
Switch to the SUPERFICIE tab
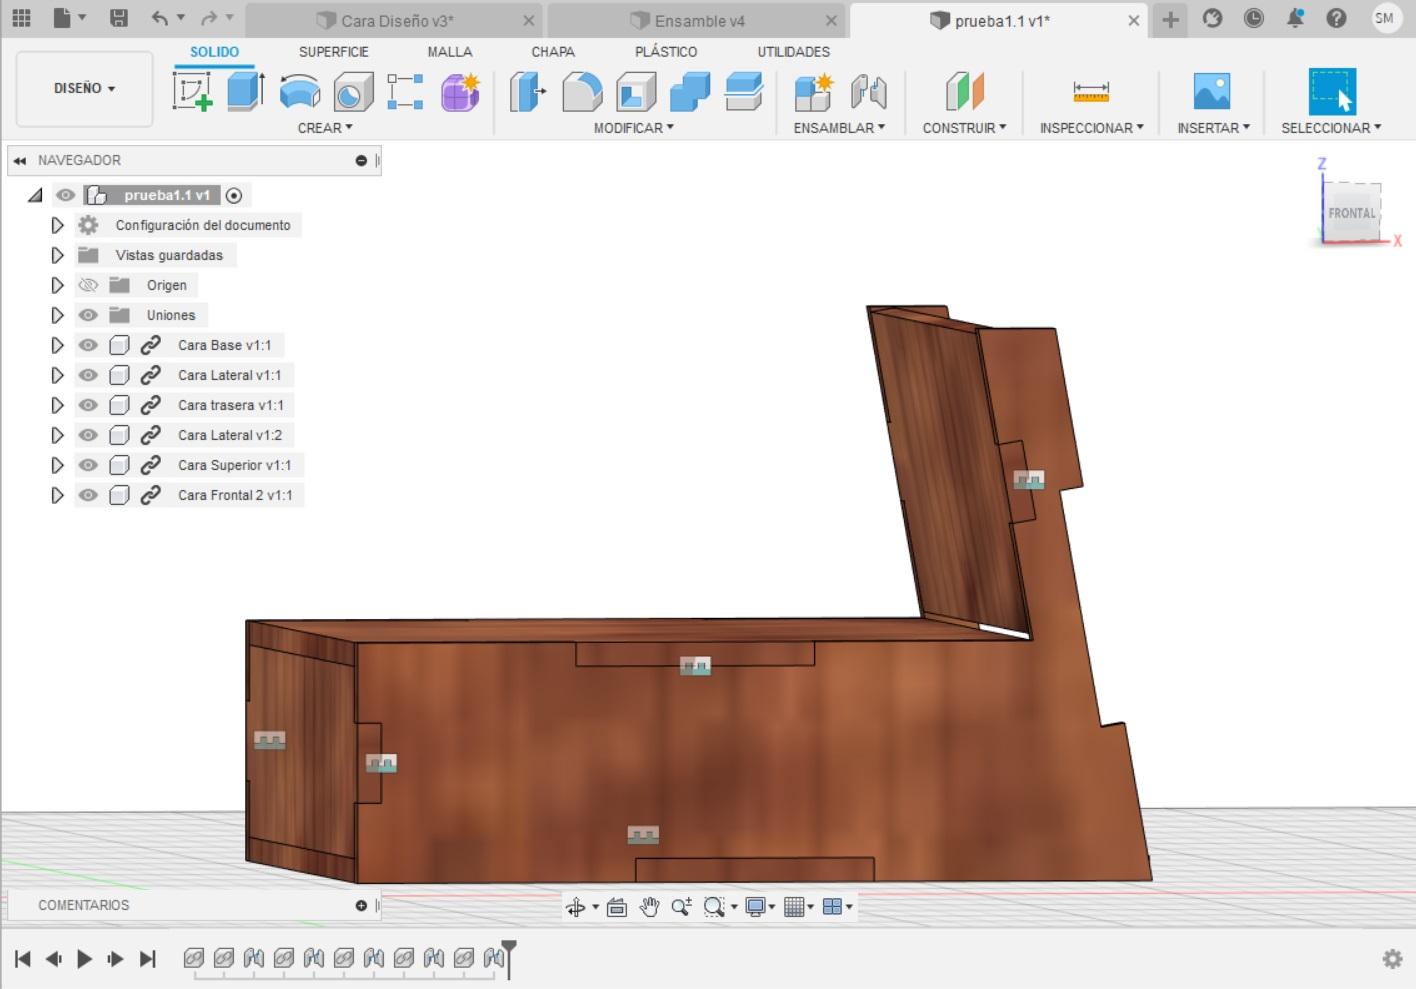[x=333, y=52]
